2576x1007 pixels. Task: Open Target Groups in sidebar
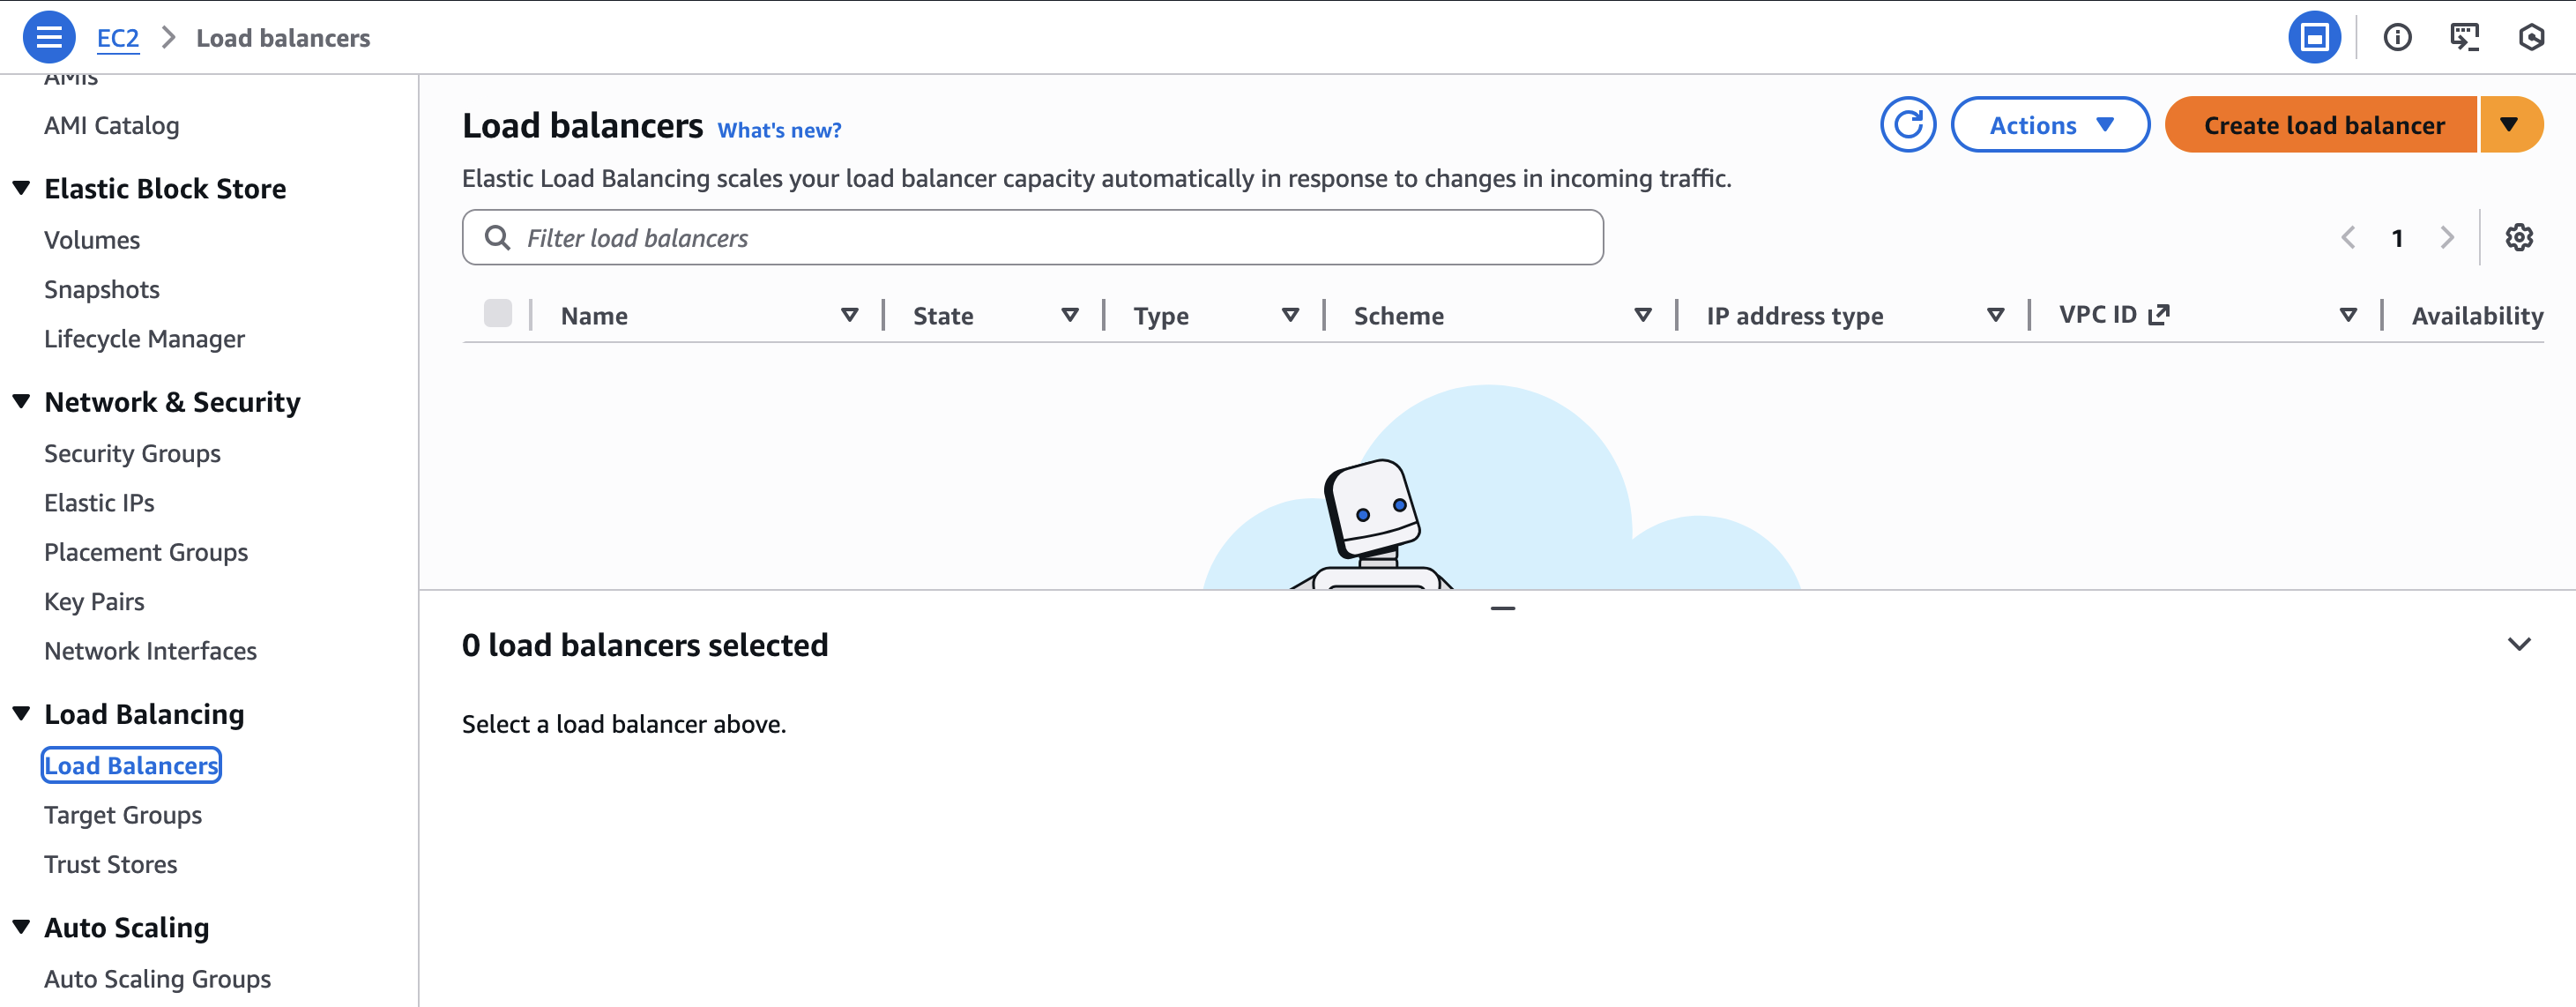click(123, 814)
